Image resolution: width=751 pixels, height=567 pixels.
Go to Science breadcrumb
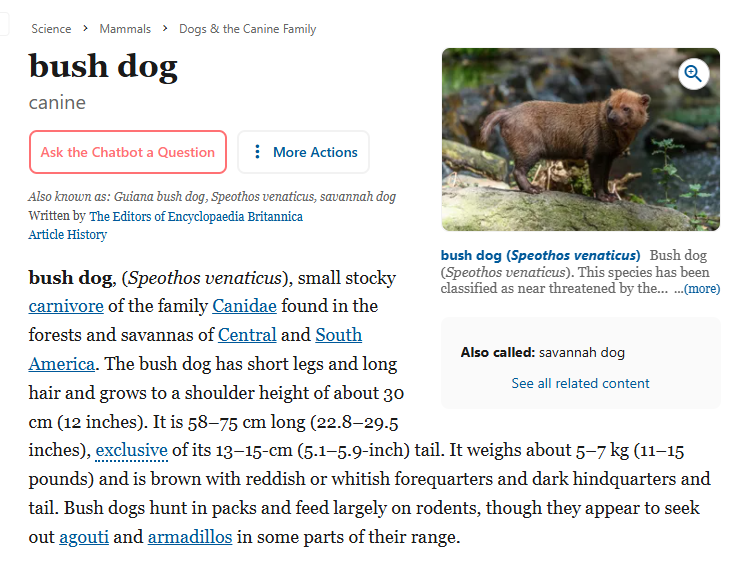click(51, 29)
